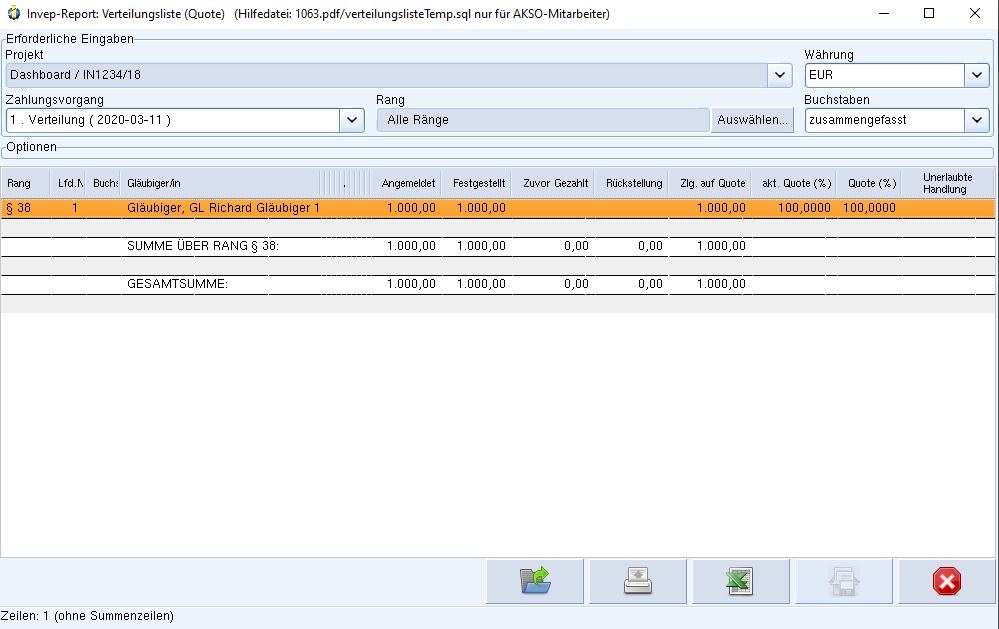
Task: Click the printer icon button
Action: pos(638,581)
